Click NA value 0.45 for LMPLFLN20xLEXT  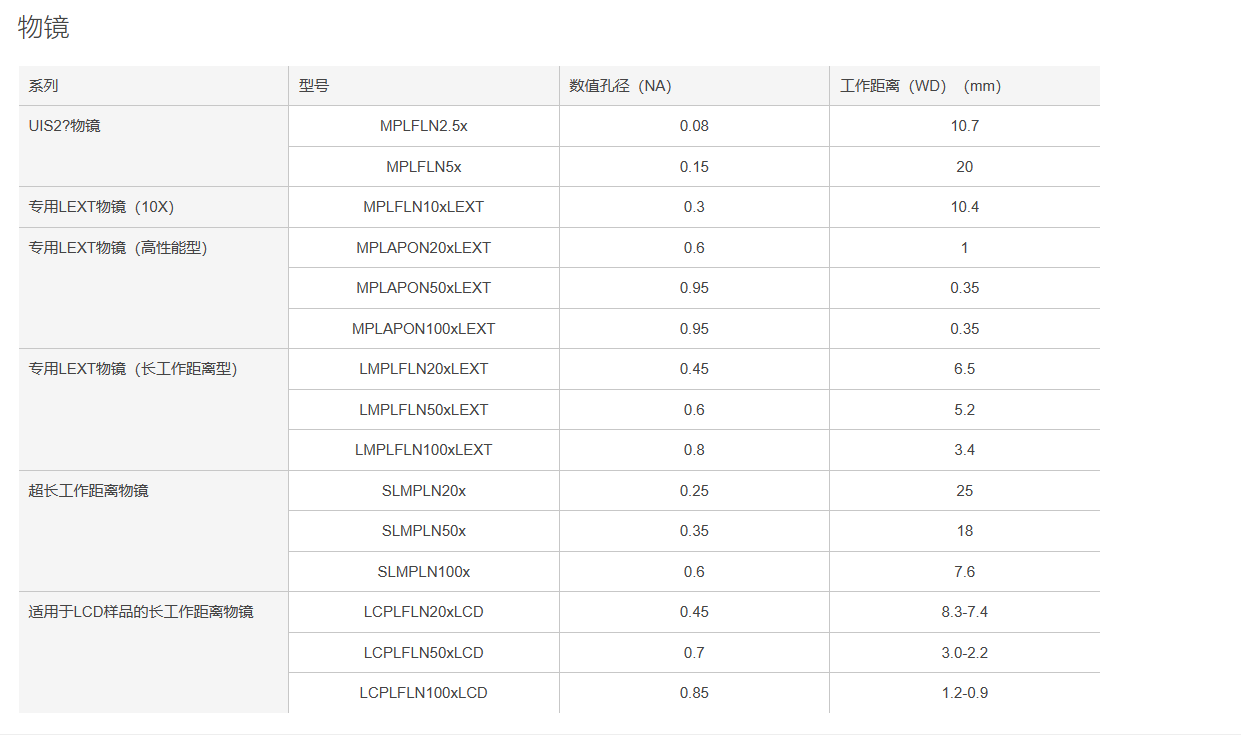pos(694,369)
